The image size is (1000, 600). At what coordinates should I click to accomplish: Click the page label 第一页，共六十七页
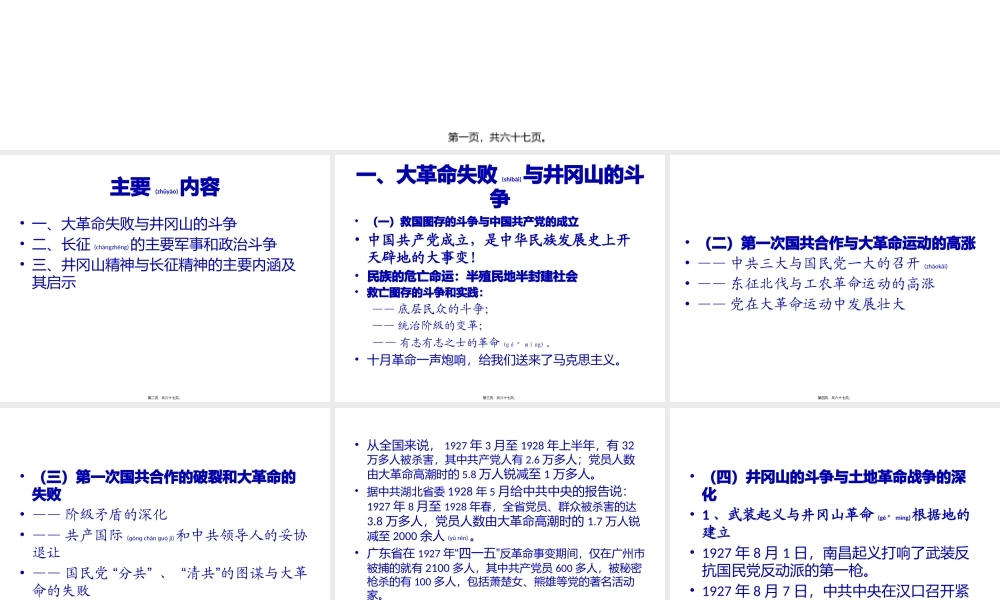[497, 137]
